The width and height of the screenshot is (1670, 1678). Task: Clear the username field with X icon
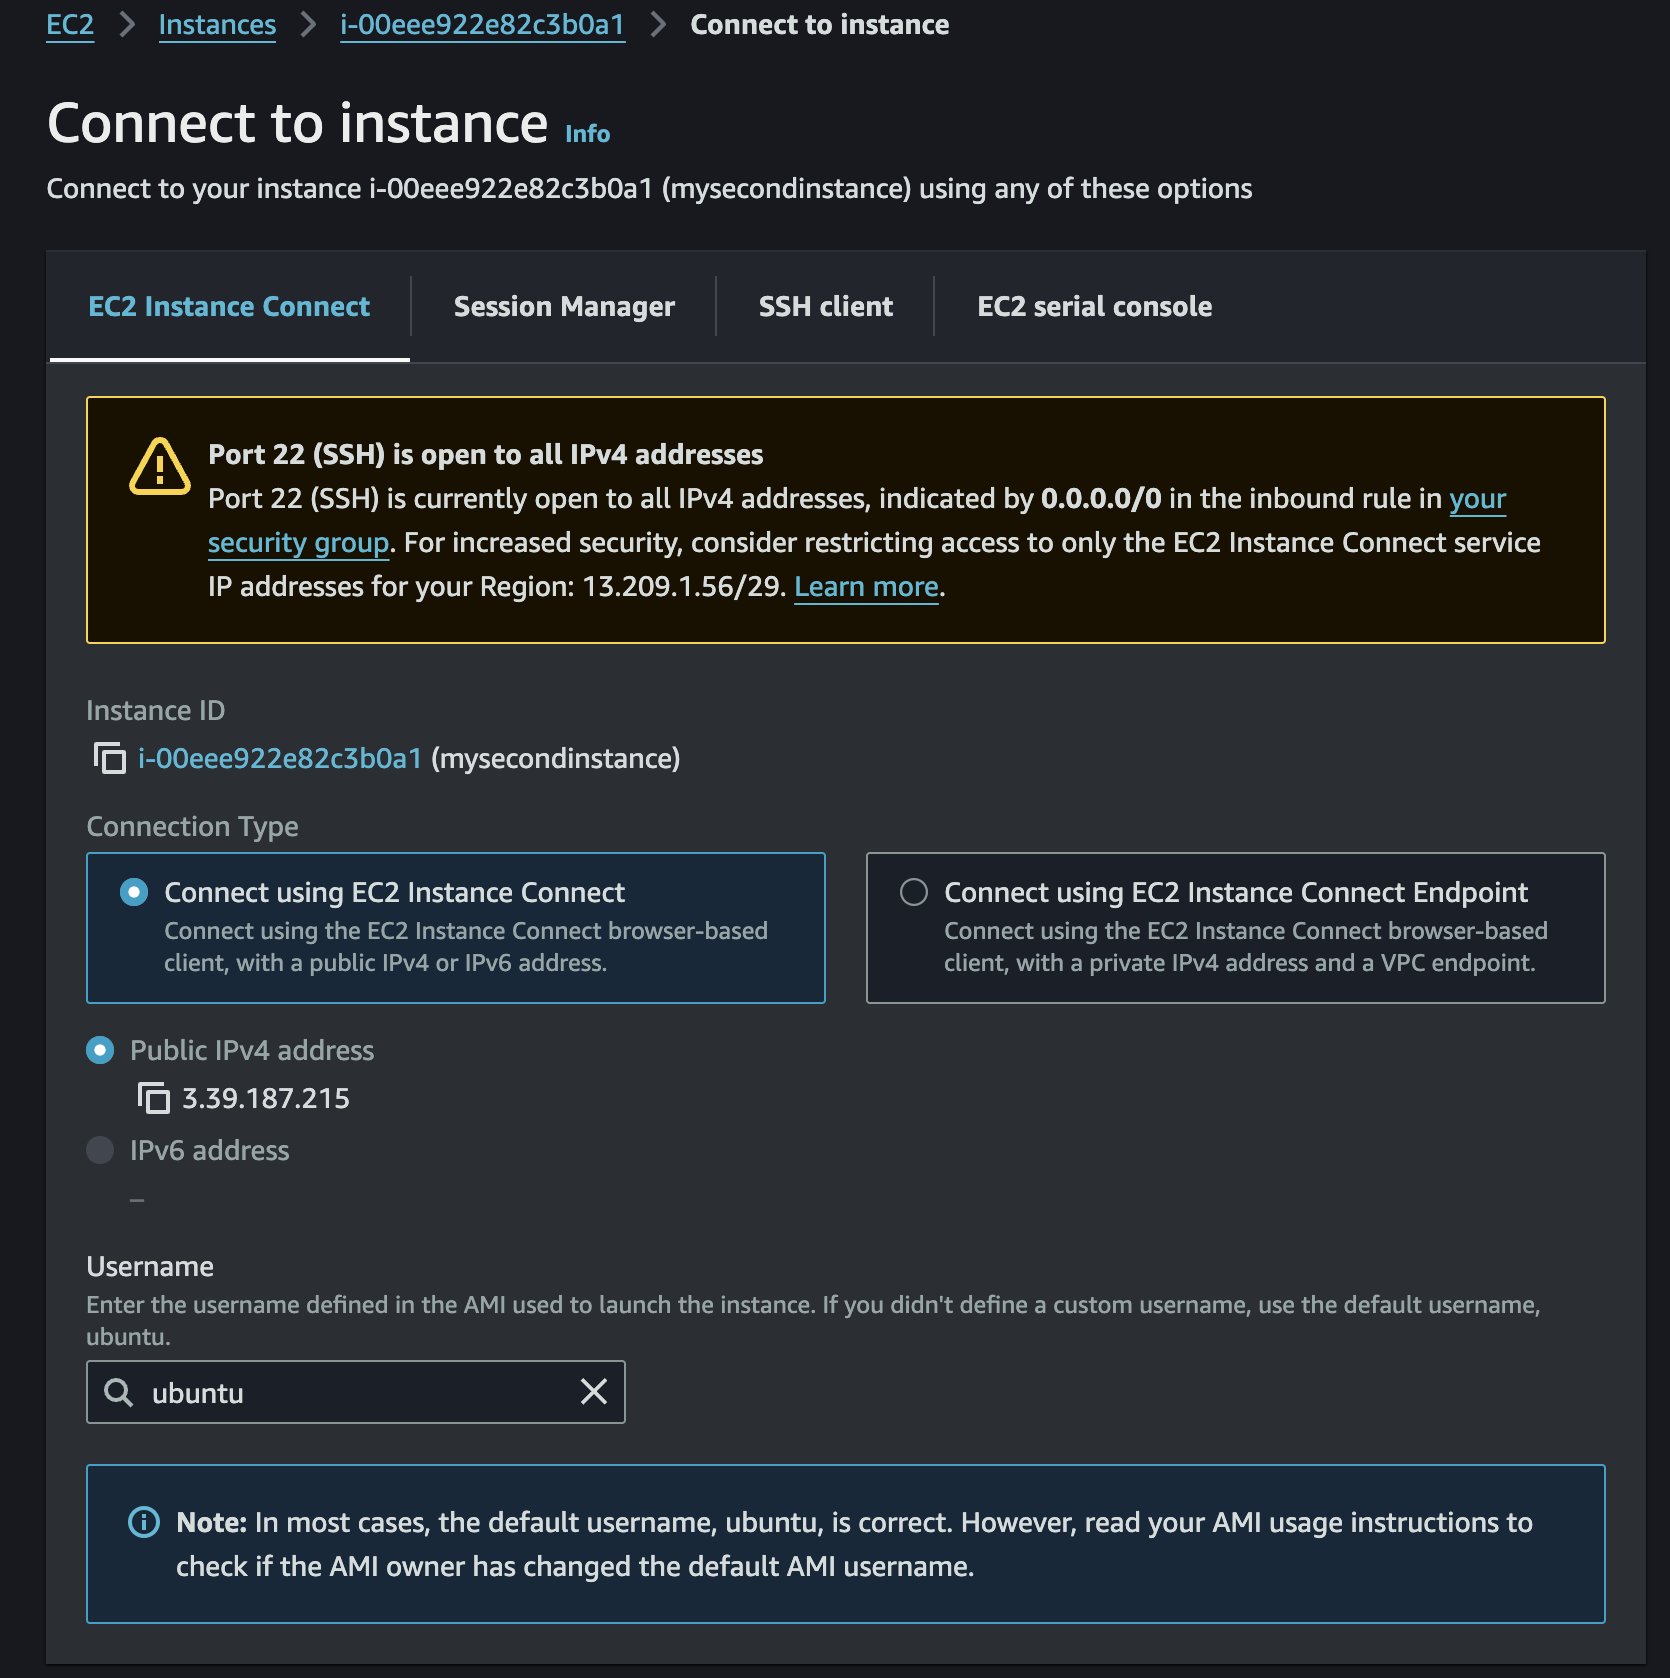594,1391
